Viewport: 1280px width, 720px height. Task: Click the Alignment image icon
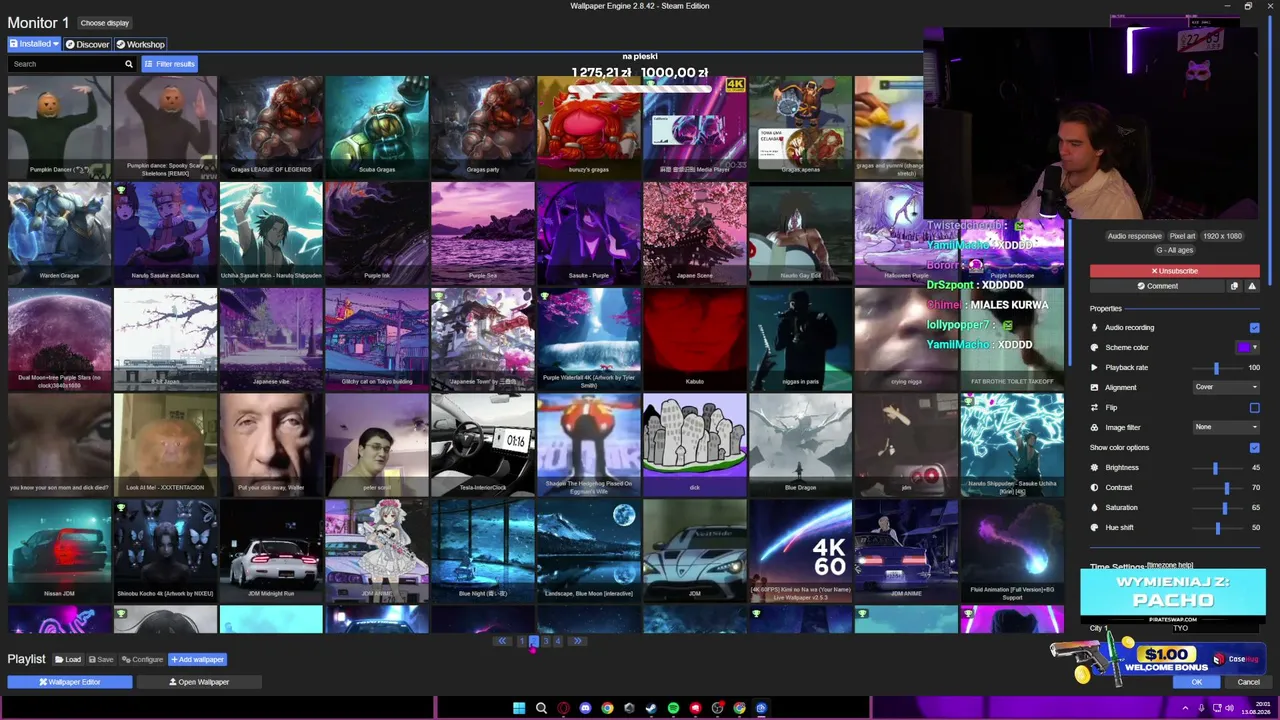1094,388
